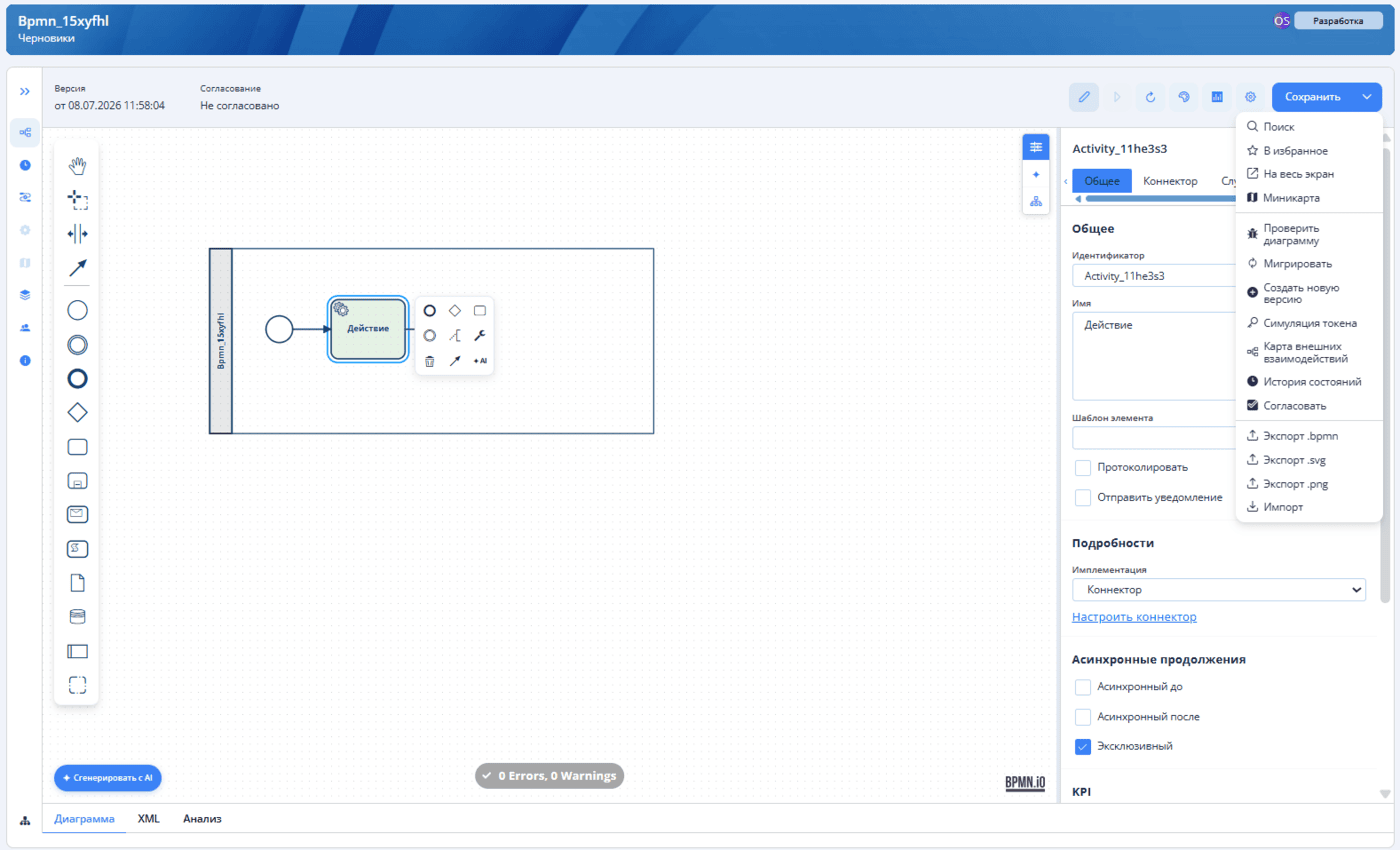
Task: Delete the selected task via trash icon
Action: click(x=429, y=361)
